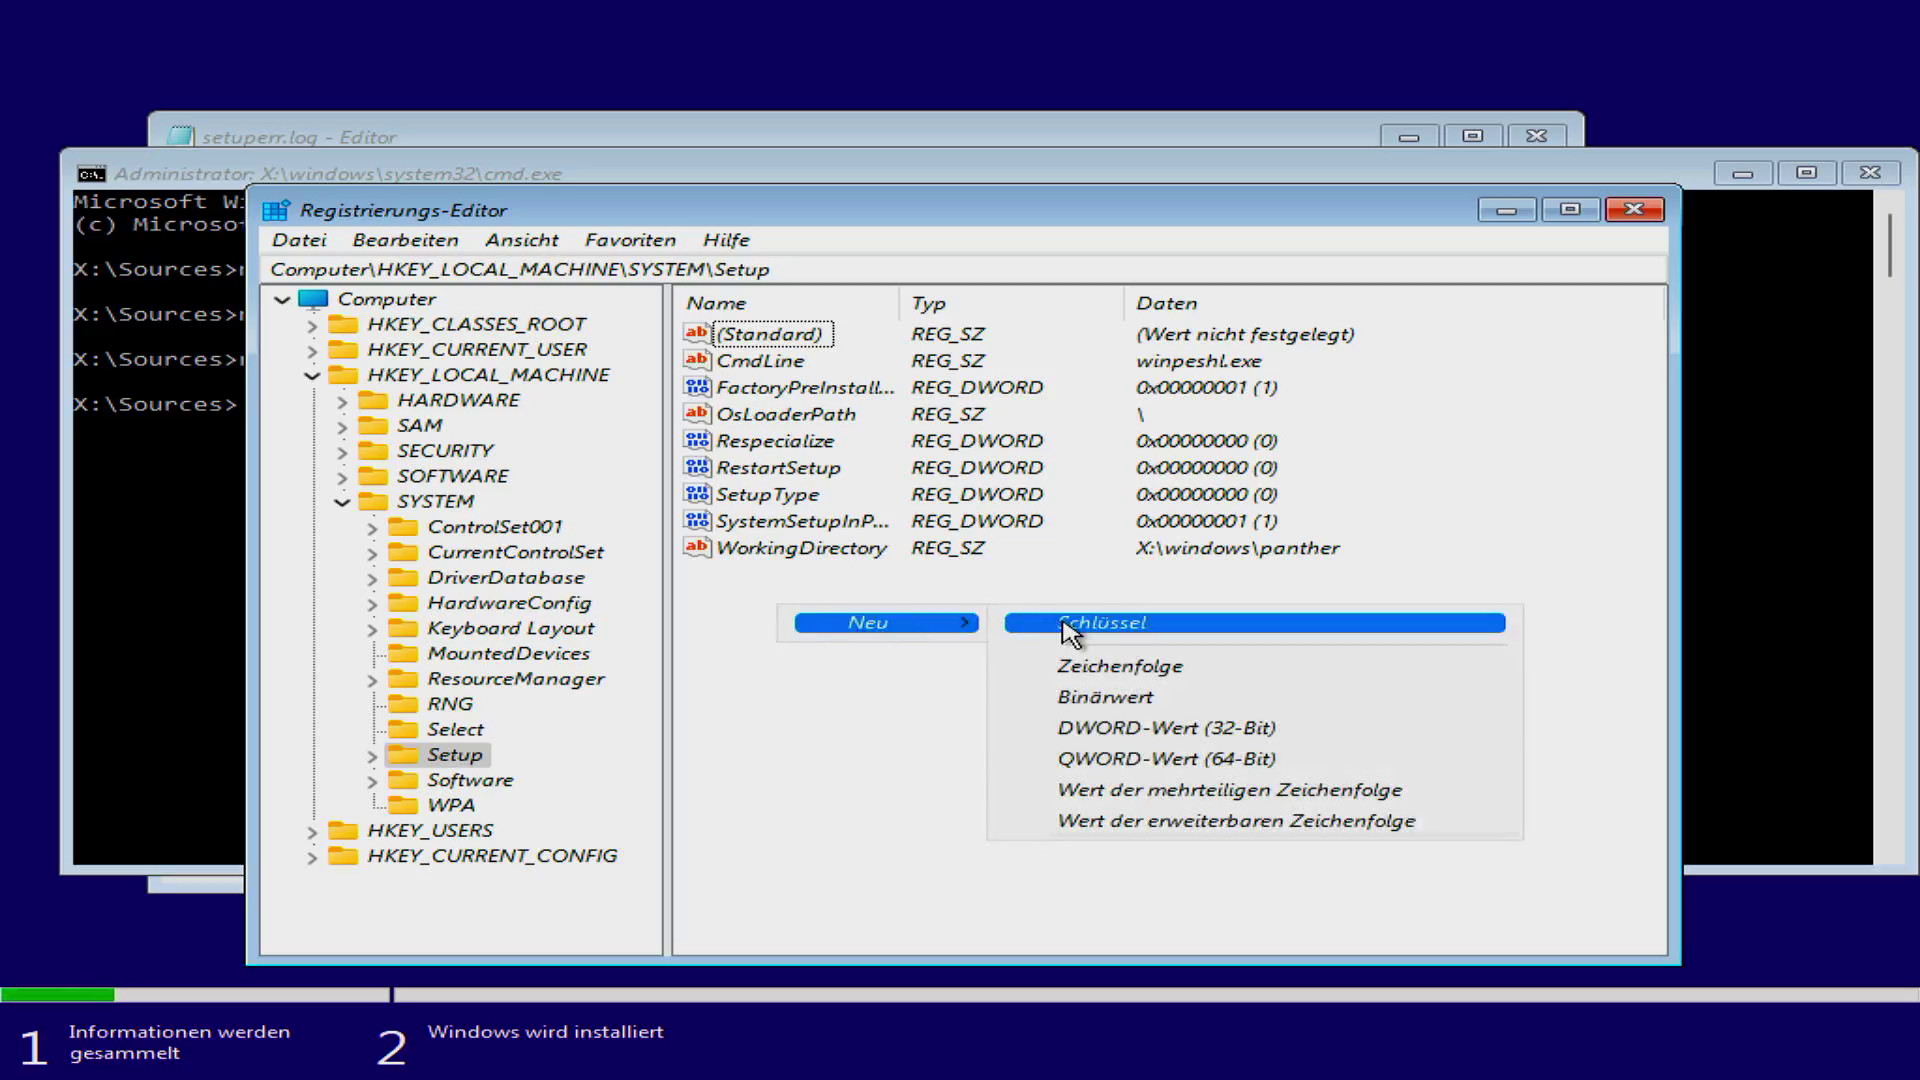1920x1080 pixels.
Task: Click the cmd.exe window title icon
Action: (92, 174)
